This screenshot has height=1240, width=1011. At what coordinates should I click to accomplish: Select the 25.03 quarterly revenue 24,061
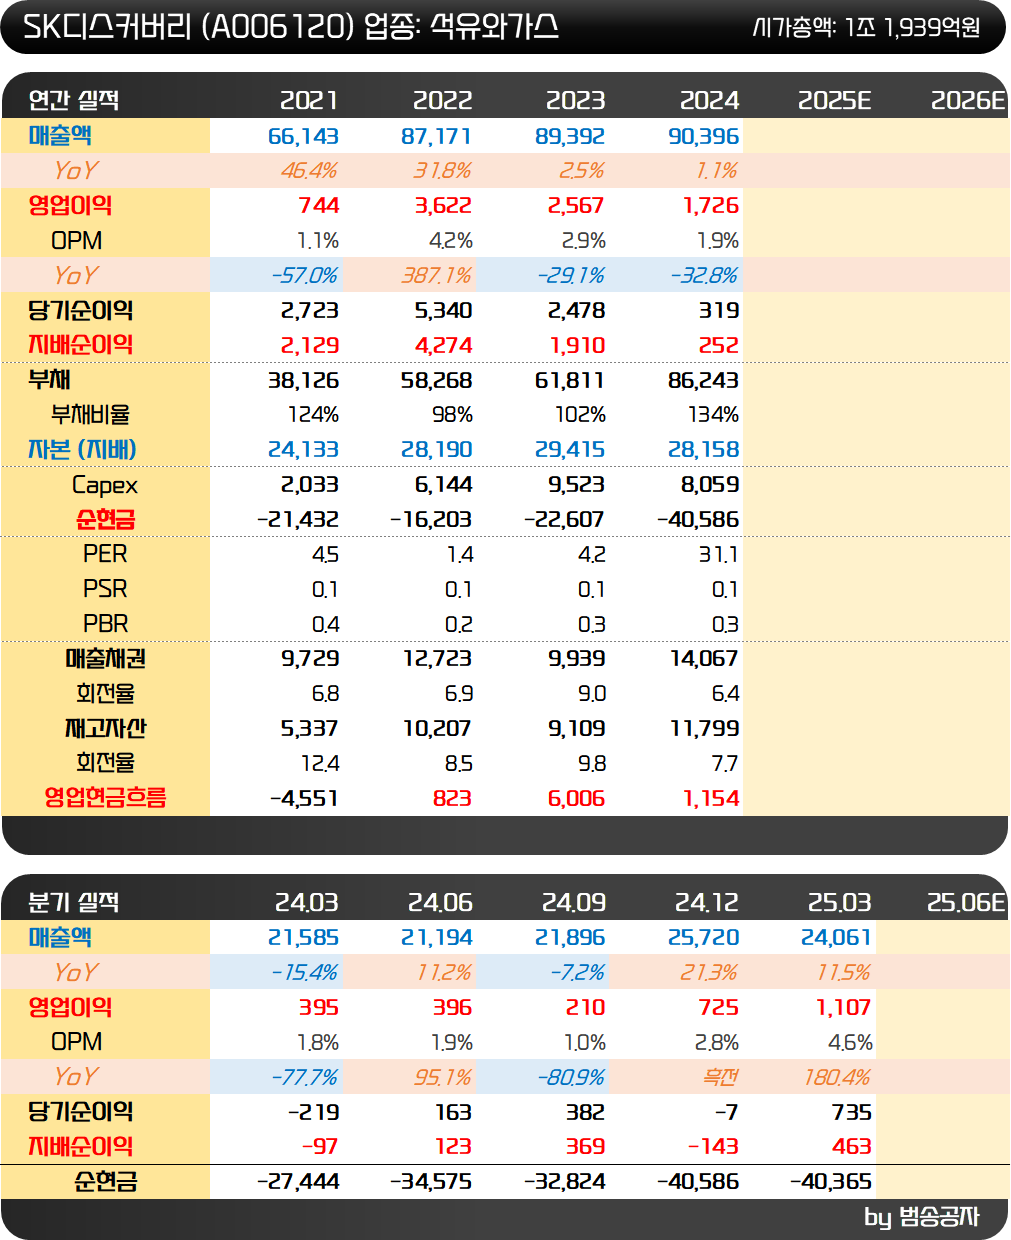[x=836, y=937]
